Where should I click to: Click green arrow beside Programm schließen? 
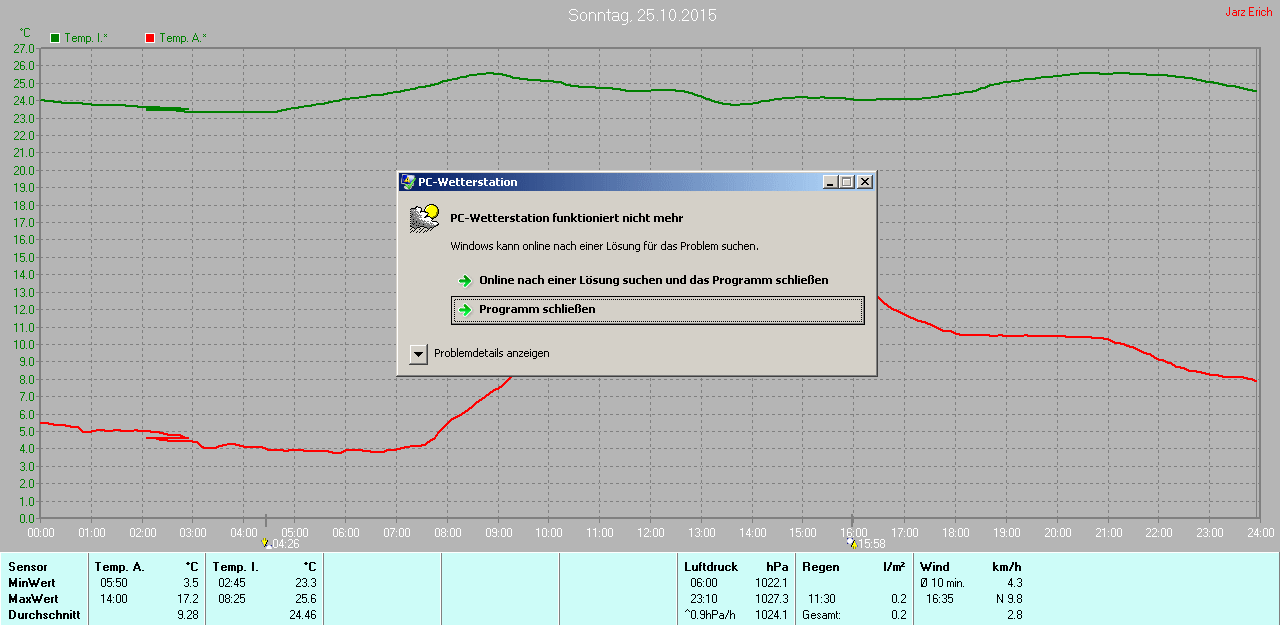tap(465, 310)
